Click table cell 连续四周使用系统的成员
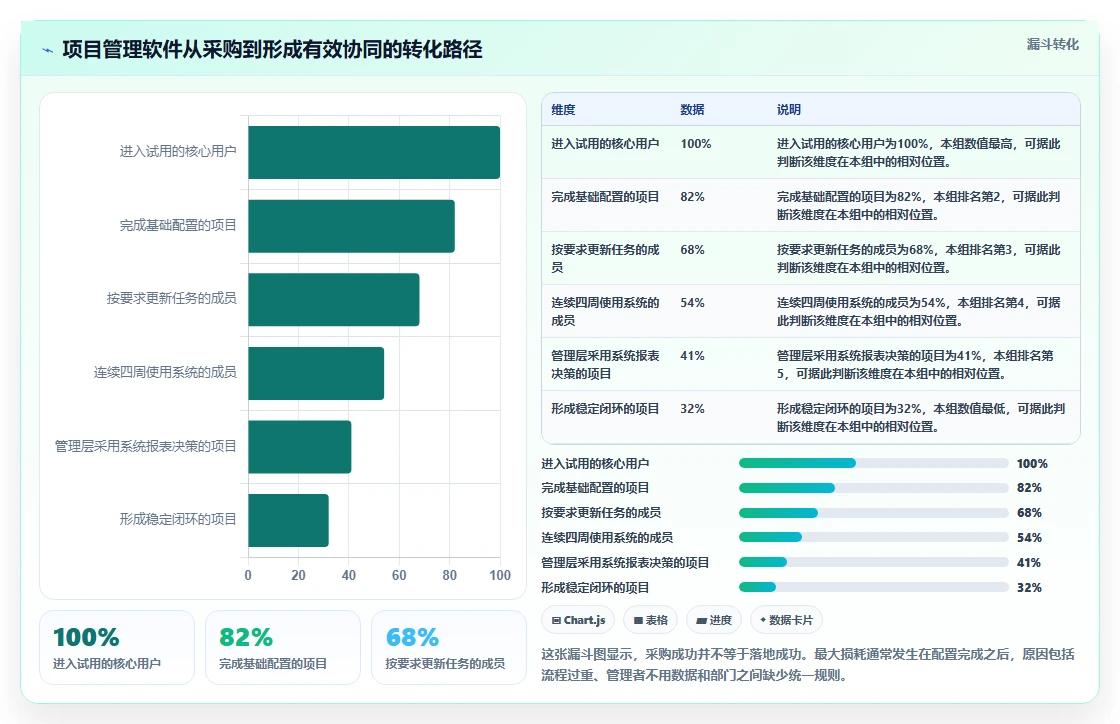1120x724 pixels. click(605, 311)
